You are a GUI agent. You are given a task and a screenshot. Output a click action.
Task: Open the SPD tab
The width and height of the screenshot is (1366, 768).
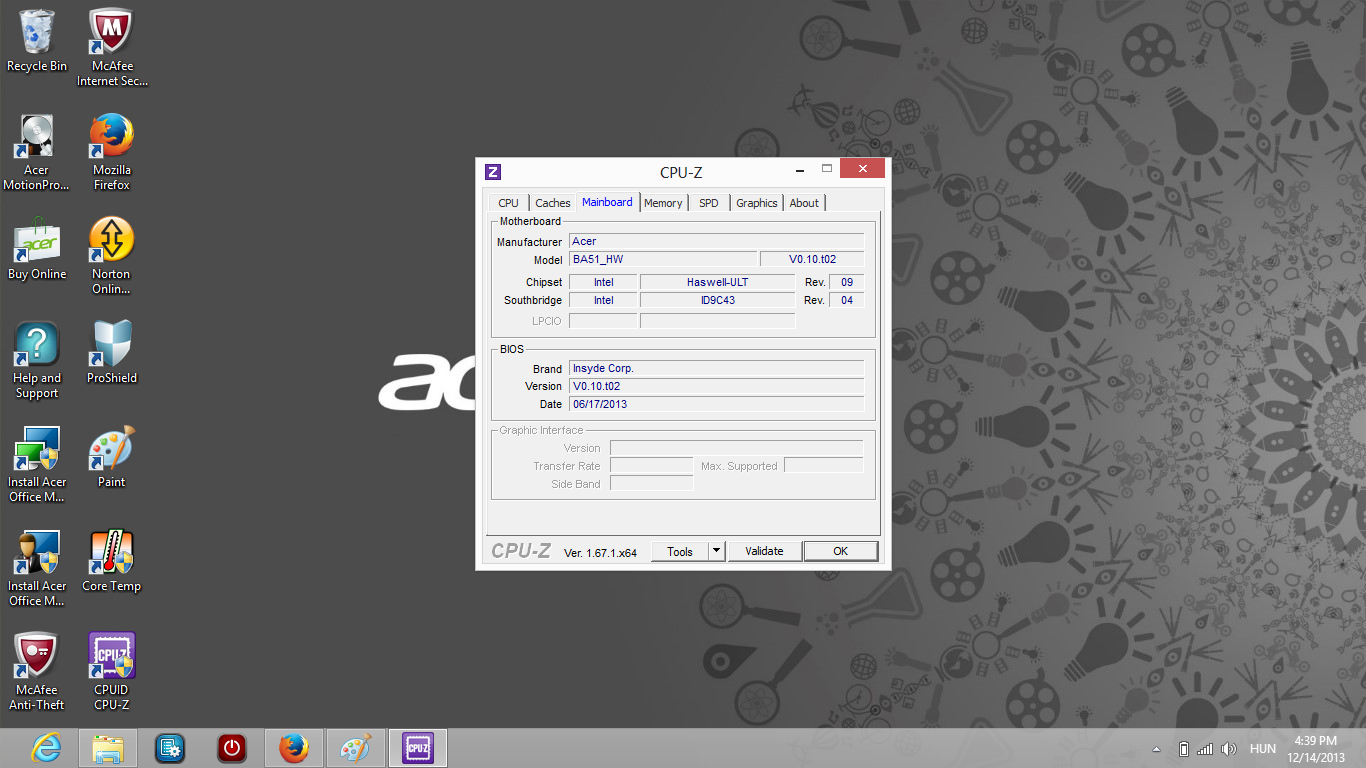tap(708, 203)
